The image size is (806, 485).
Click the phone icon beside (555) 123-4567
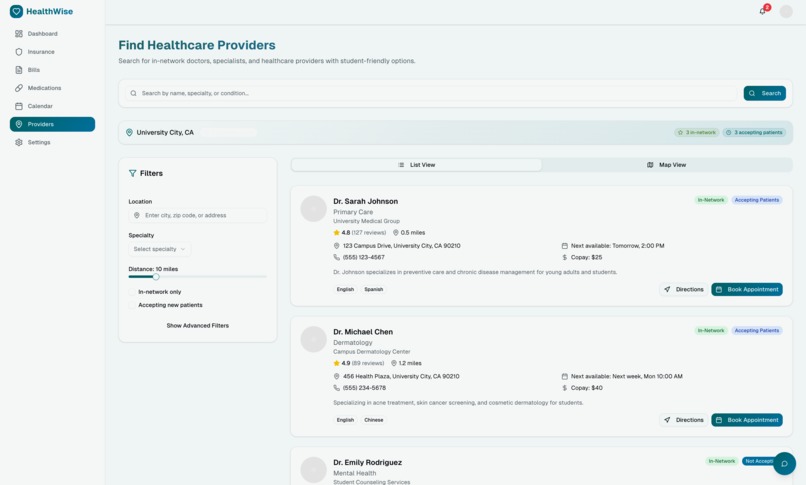tap(337, 257)
